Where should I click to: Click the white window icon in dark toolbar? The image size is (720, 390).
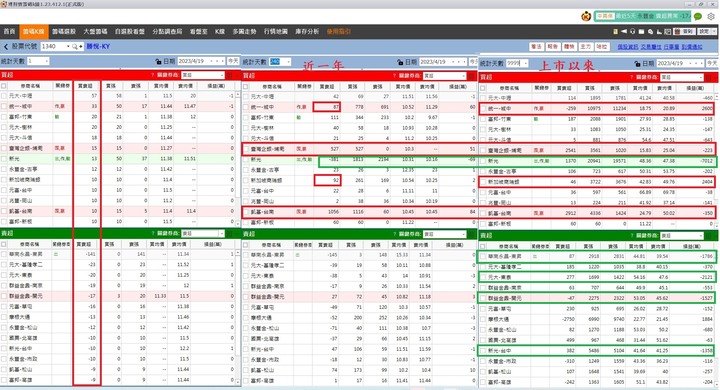pyautogui.click(x=641, y=32)
